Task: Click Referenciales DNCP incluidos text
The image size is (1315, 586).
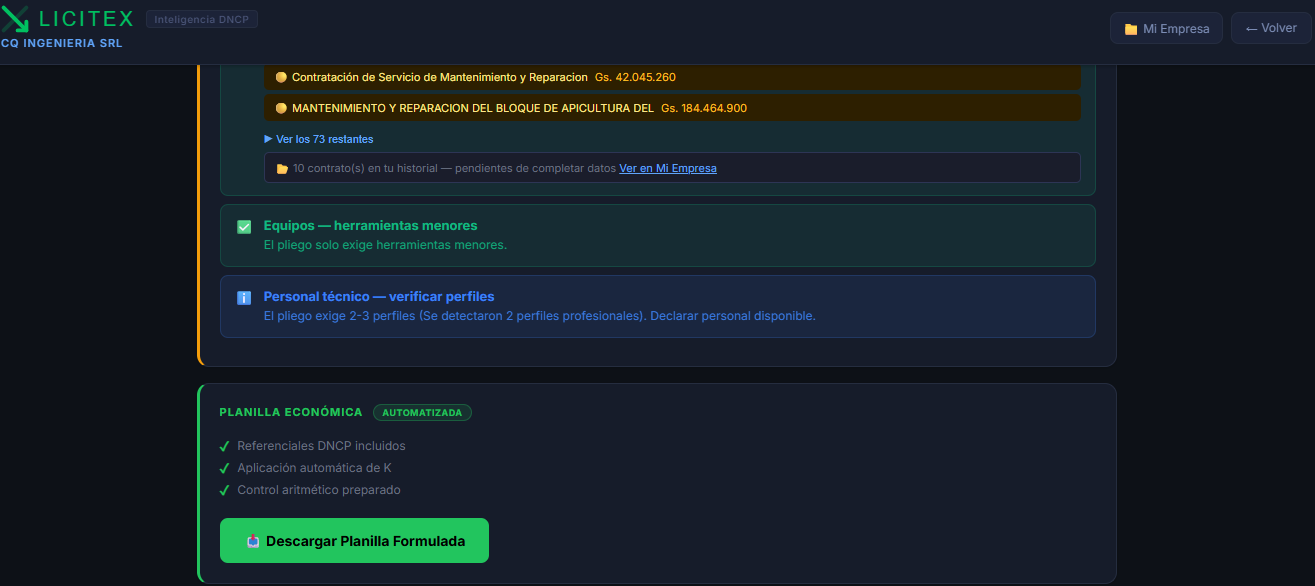Action: pos(321,446)
